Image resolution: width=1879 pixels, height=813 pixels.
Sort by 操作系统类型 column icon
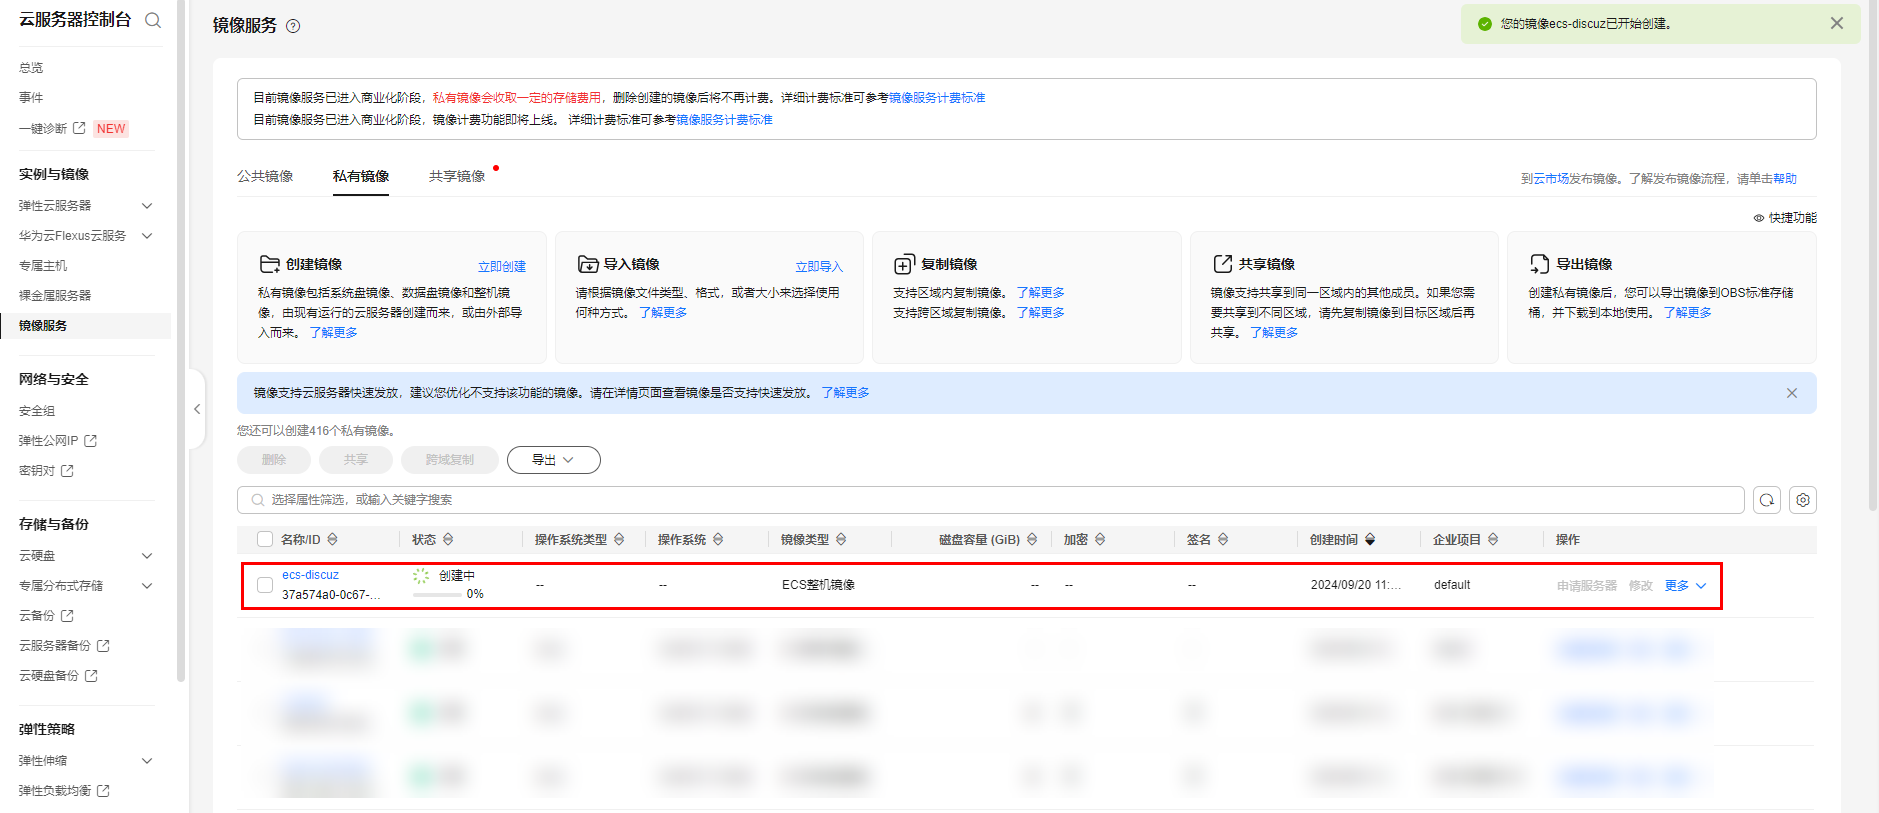click(619, 540)
